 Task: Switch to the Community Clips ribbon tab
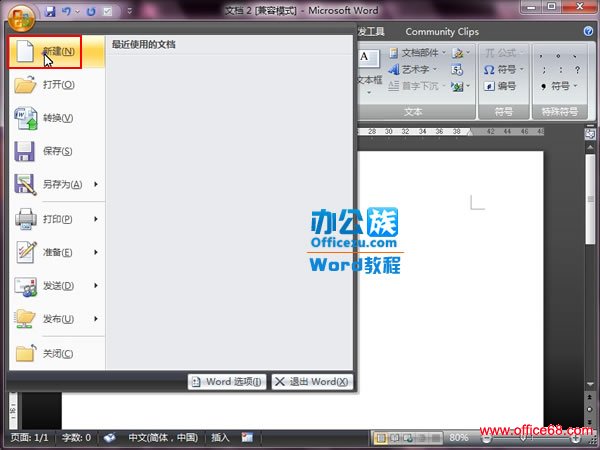click(x=442, y=32)
